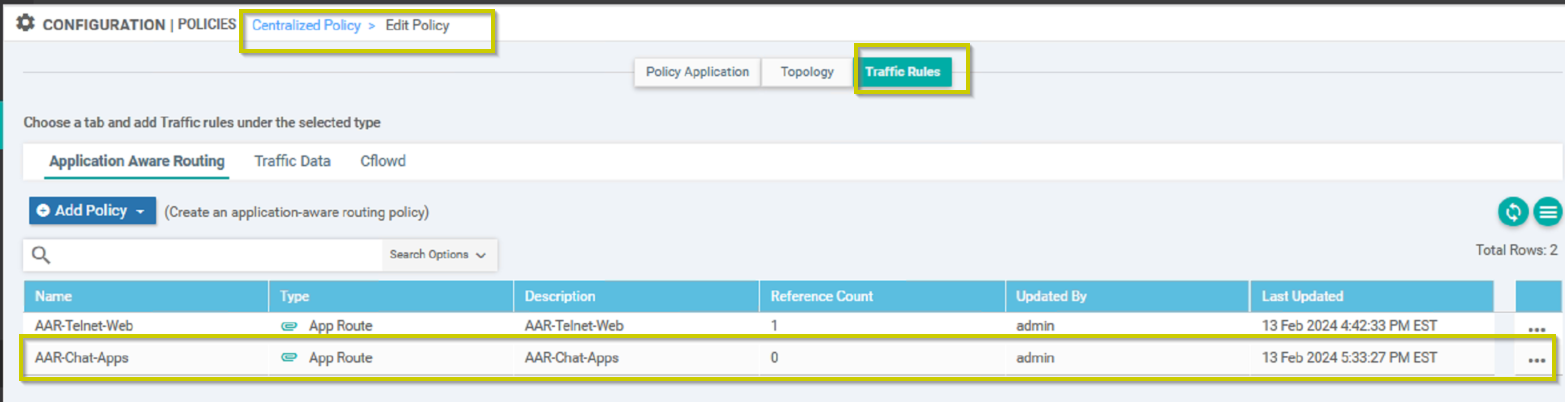Open the Search Options dropdown
1565x402 pixels.
[438, 255]
